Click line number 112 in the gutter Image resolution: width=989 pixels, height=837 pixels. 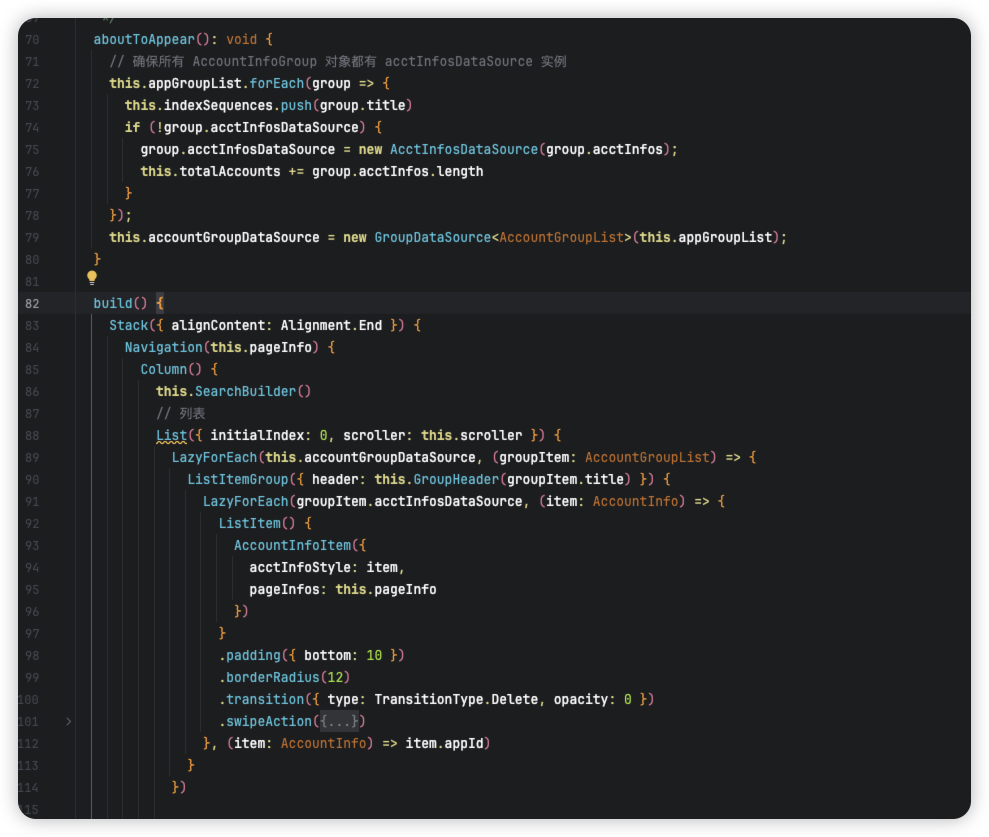click(x=29, y=743)
